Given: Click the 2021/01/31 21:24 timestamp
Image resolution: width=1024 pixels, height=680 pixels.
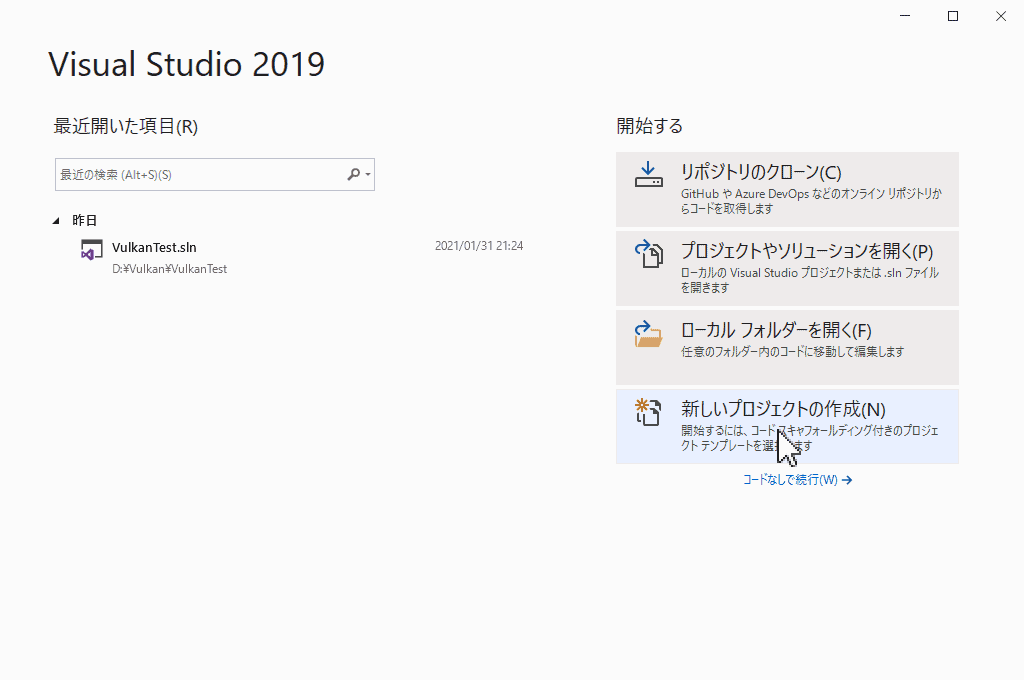Looking at the screenshot, I should pos(479,246).
